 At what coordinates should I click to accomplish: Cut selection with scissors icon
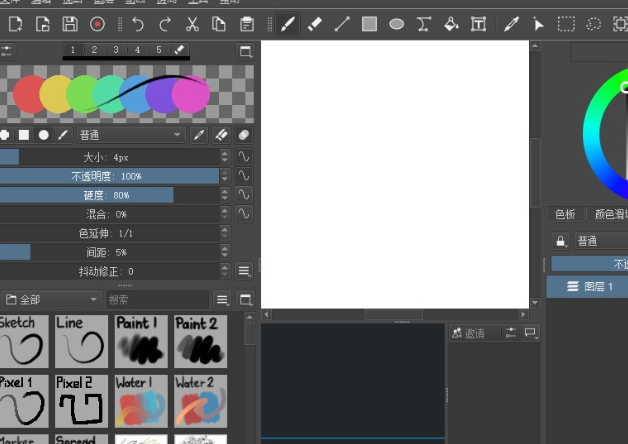192,24
